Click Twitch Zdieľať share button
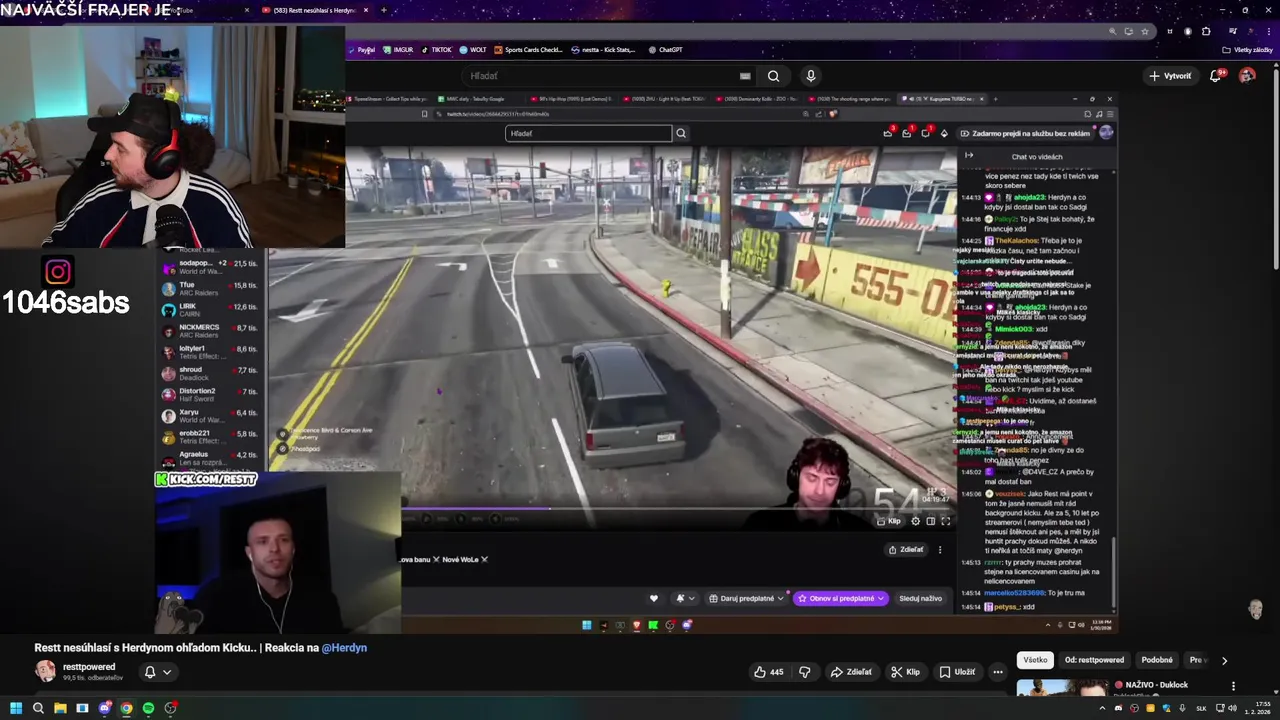1280x720 pixels. (x=906, y=550)
